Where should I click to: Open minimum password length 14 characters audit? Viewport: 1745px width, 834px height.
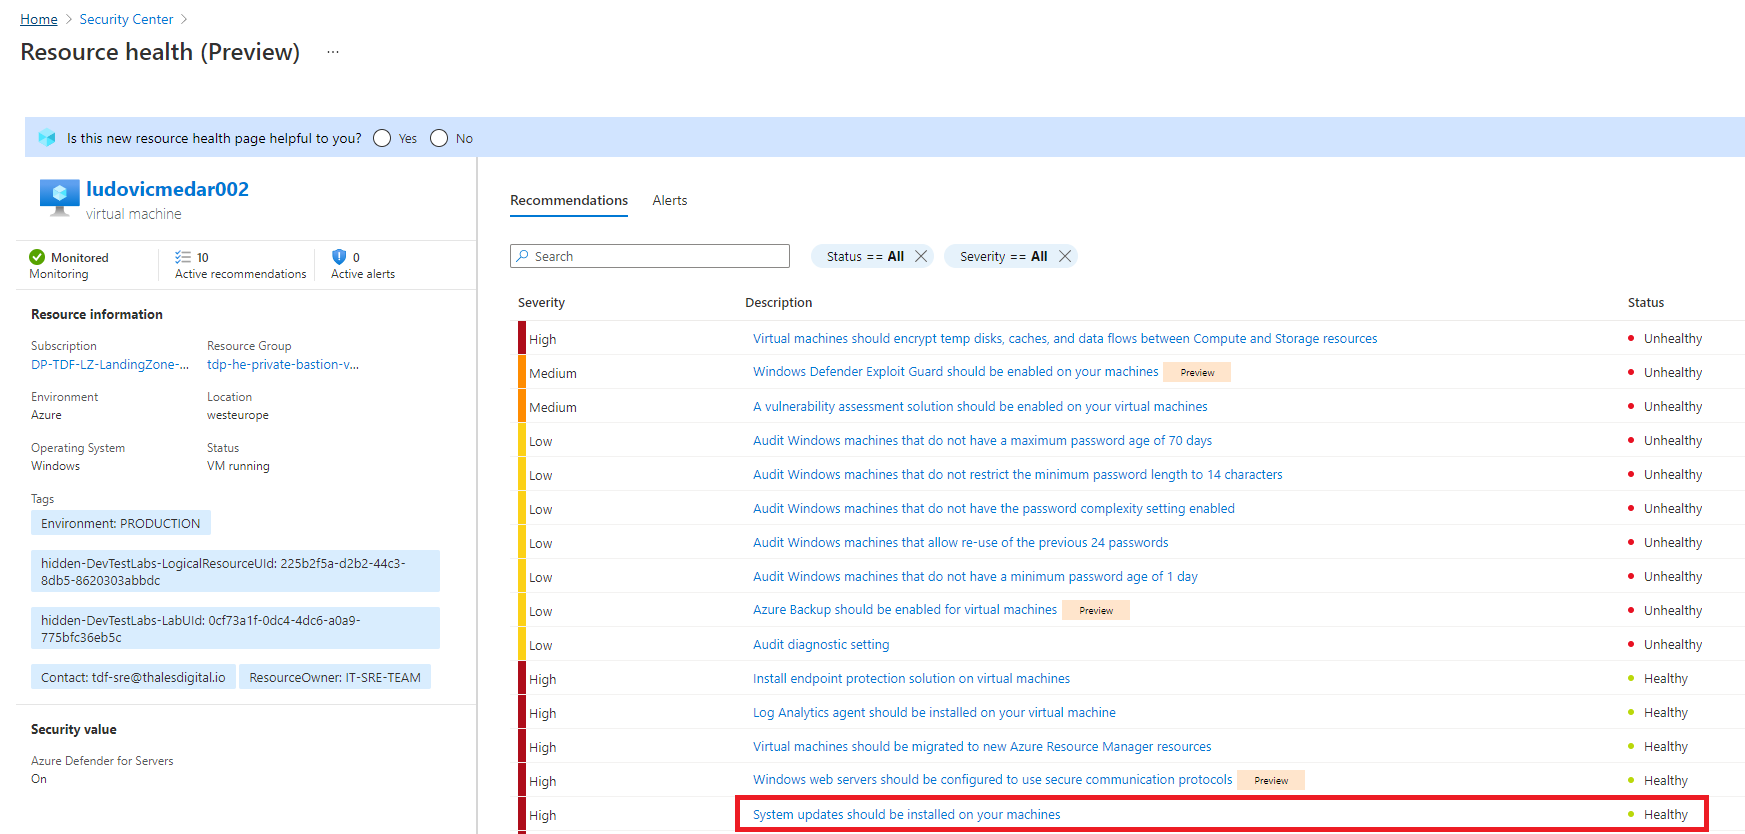coord(1017,474)
